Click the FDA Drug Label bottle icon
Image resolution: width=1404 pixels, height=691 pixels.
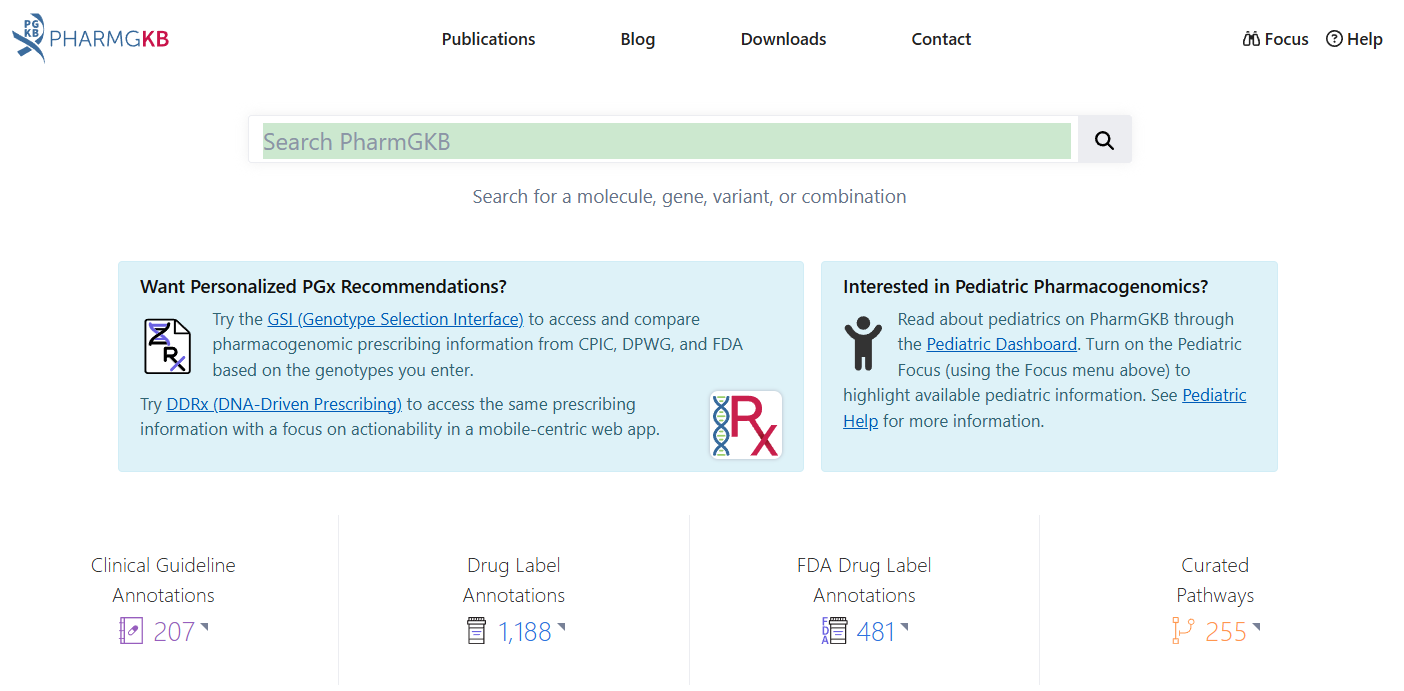833,631
